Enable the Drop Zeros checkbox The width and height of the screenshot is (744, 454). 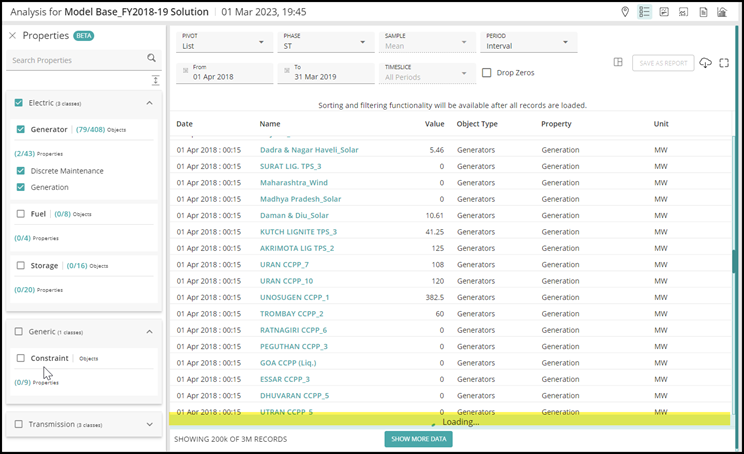pos(486,73)
